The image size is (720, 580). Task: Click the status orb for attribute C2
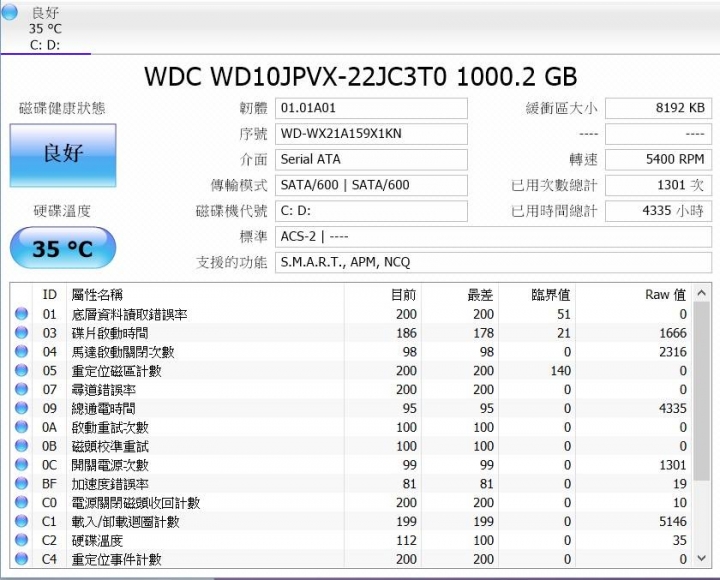pos(21,540)
